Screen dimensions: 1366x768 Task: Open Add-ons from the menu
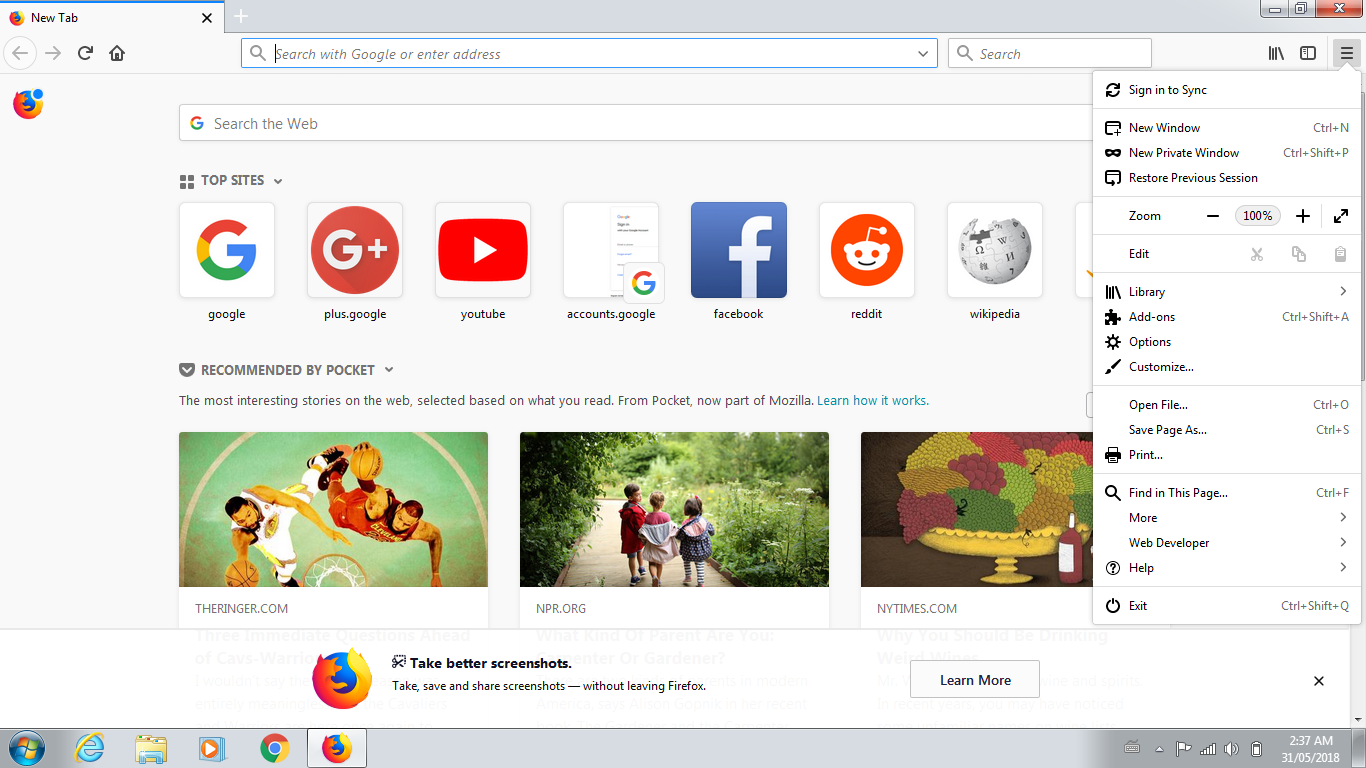click(1227, 317)
